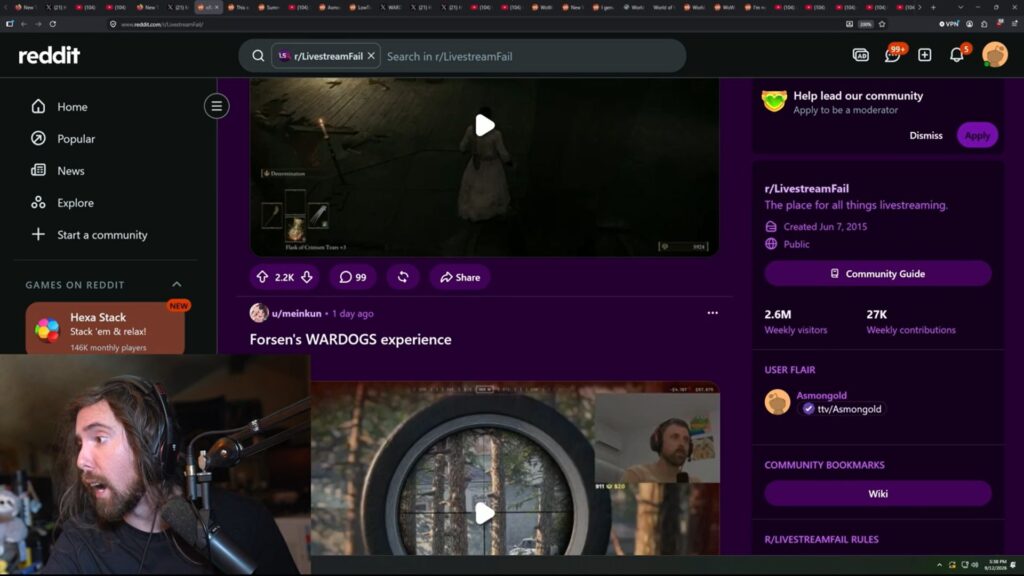
Task: Click the ttv/Asmongold flair badge
Action: [843, 409]
